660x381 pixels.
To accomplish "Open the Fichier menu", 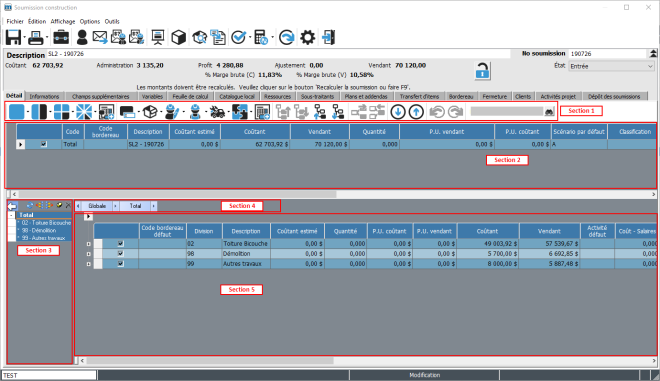I will pos(15,21).
